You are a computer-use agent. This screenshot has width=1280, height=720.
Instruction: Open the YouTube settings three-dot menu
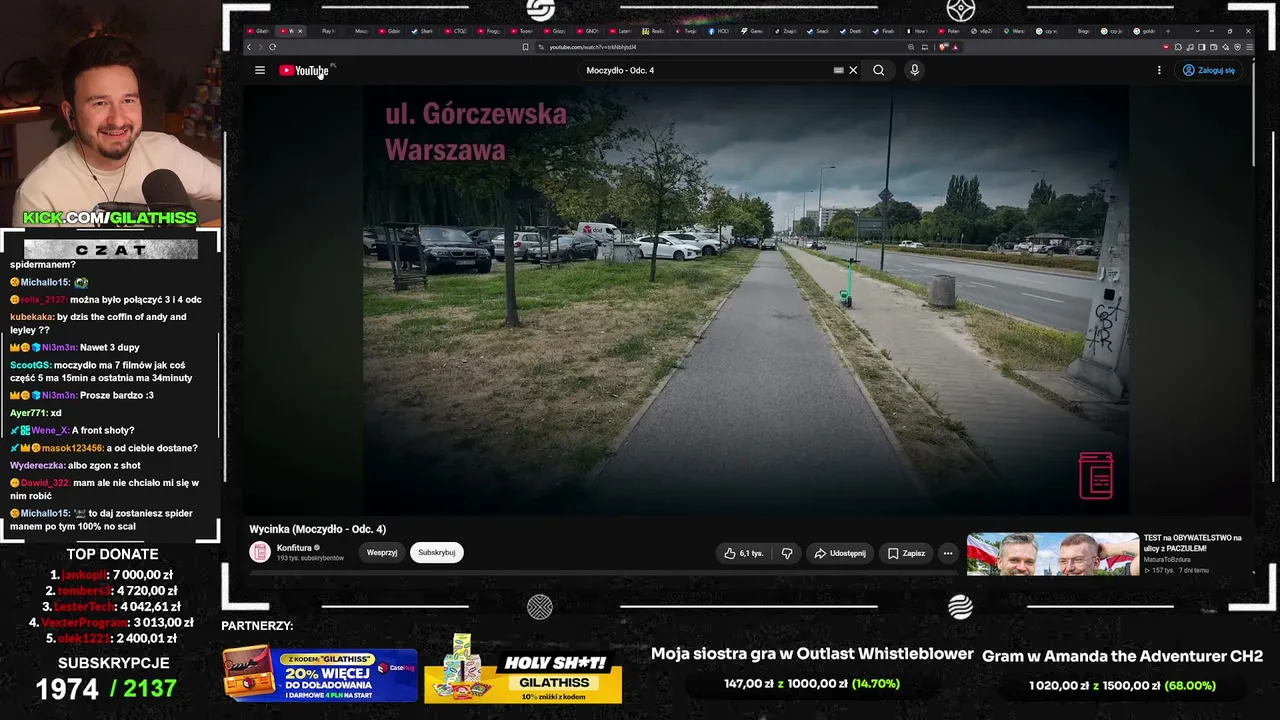tap(1159, 70)
